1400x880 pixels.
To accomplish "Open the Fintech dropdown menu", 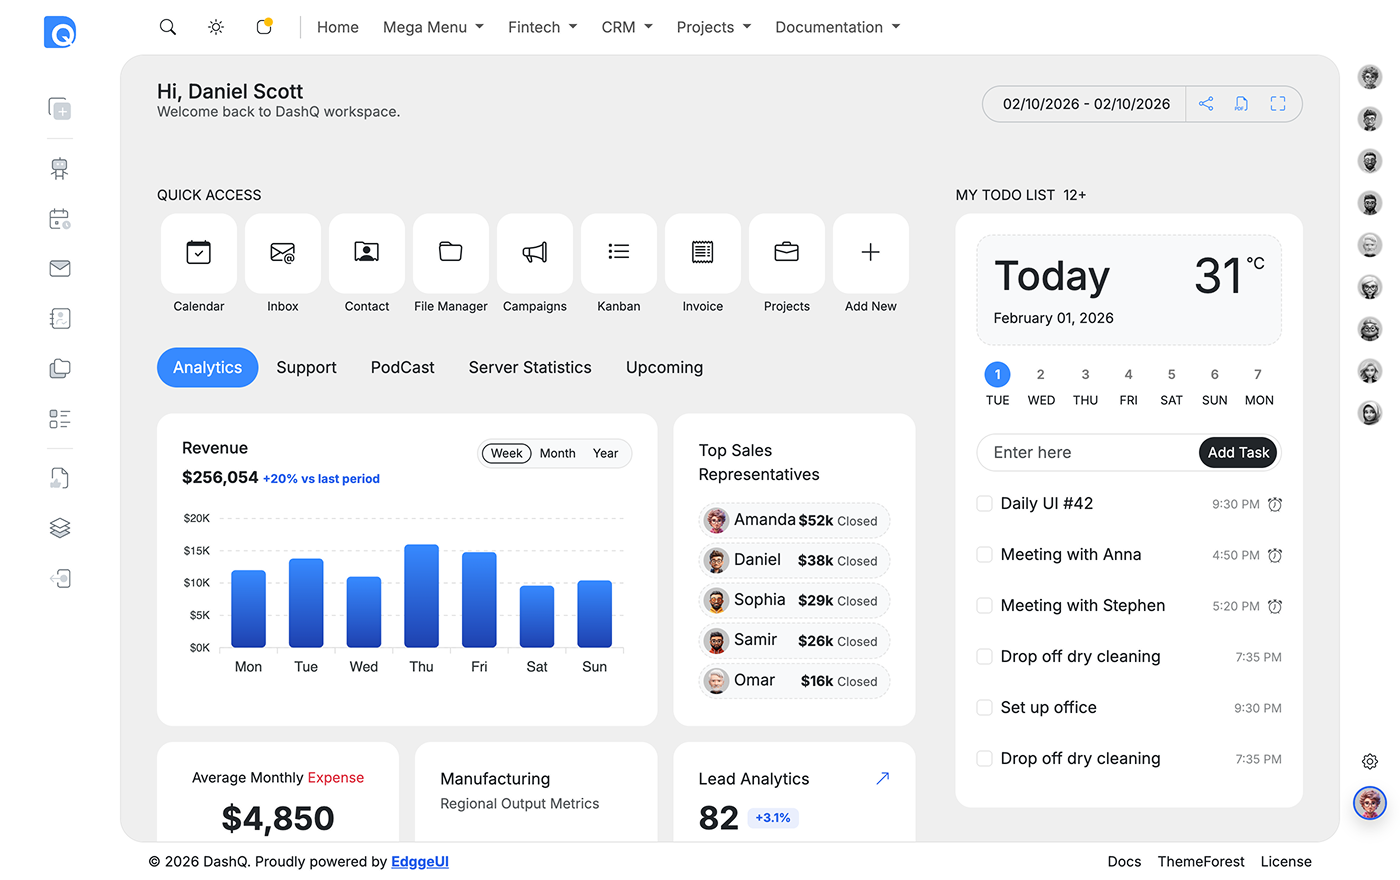I will [542, 27].
